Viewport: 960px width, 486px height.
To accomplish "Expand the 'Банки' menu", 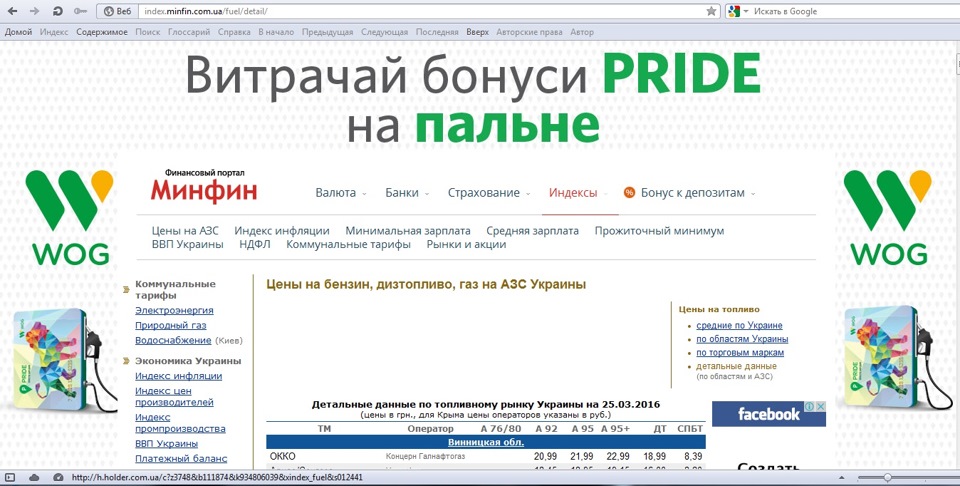I will [407, 193].
